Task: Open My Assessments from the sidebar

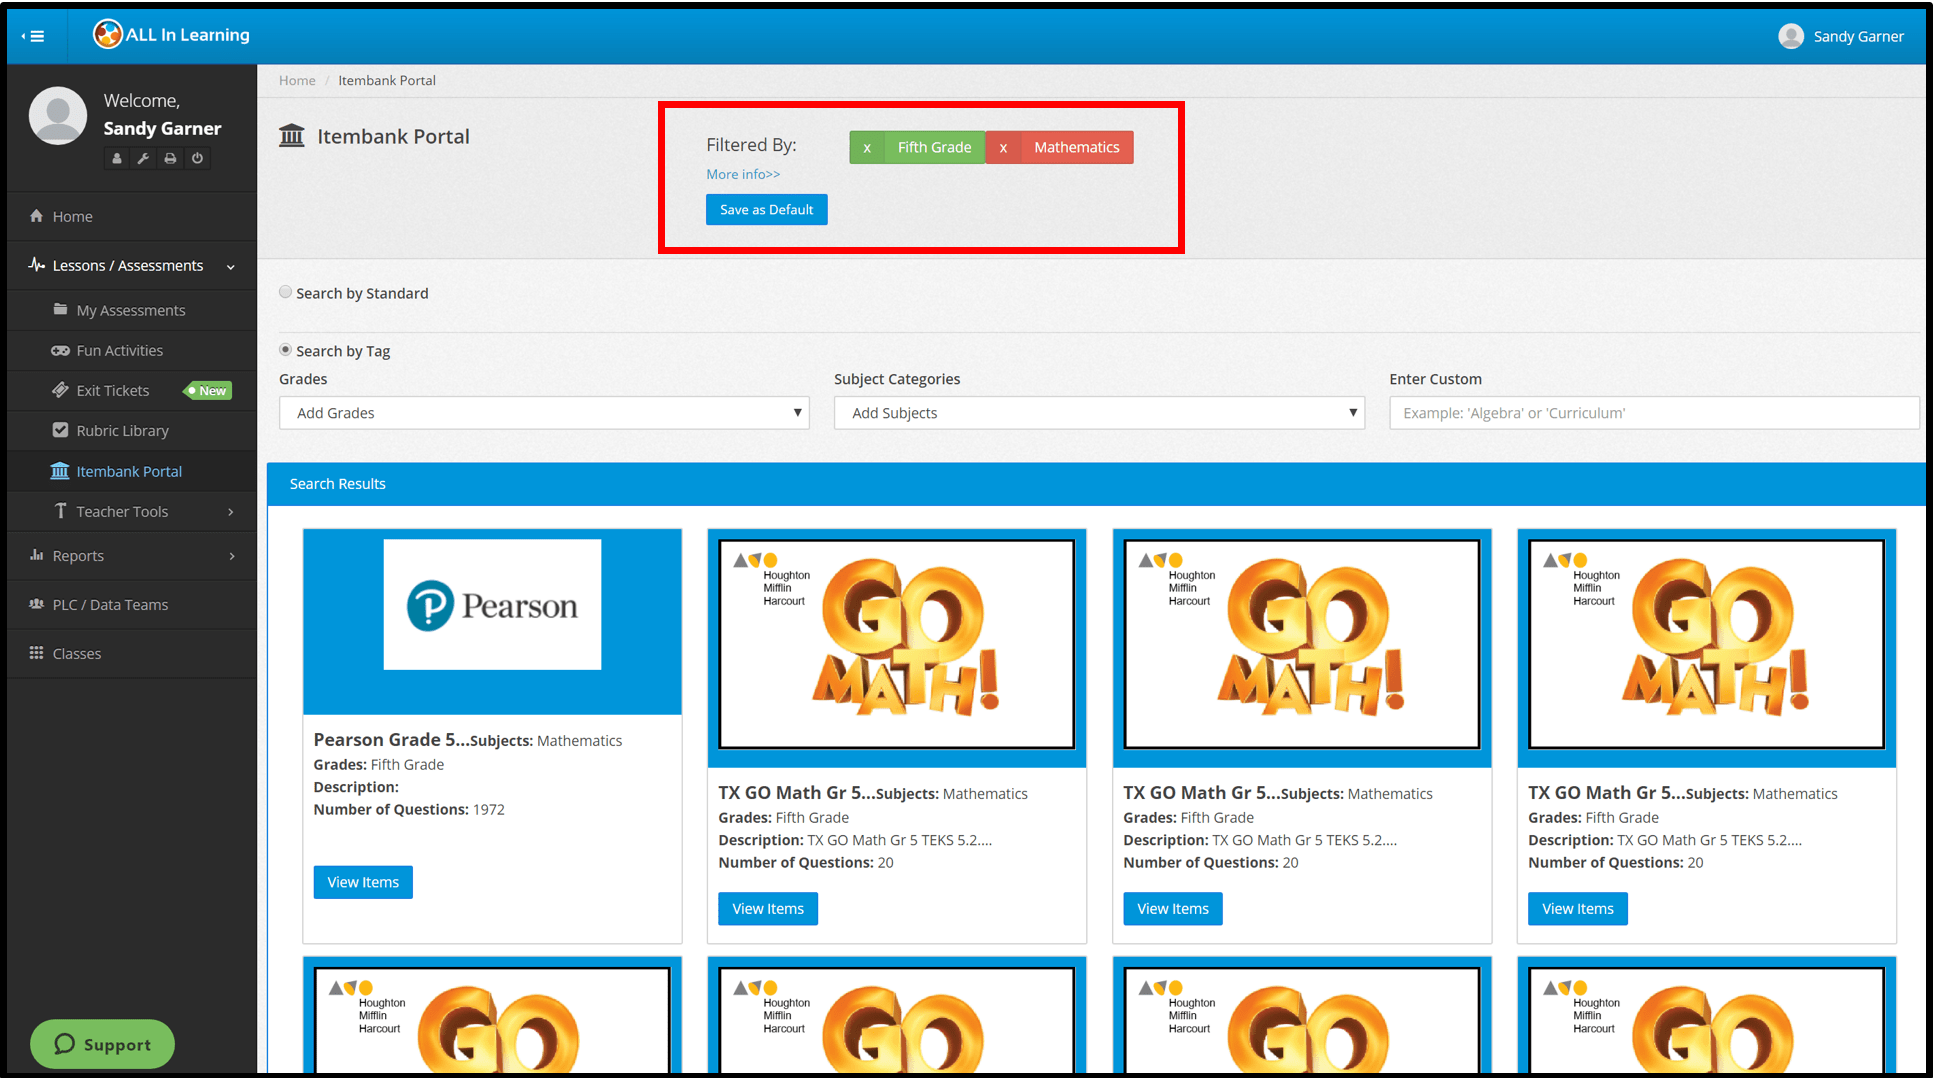Action: [x=130, y=310]
